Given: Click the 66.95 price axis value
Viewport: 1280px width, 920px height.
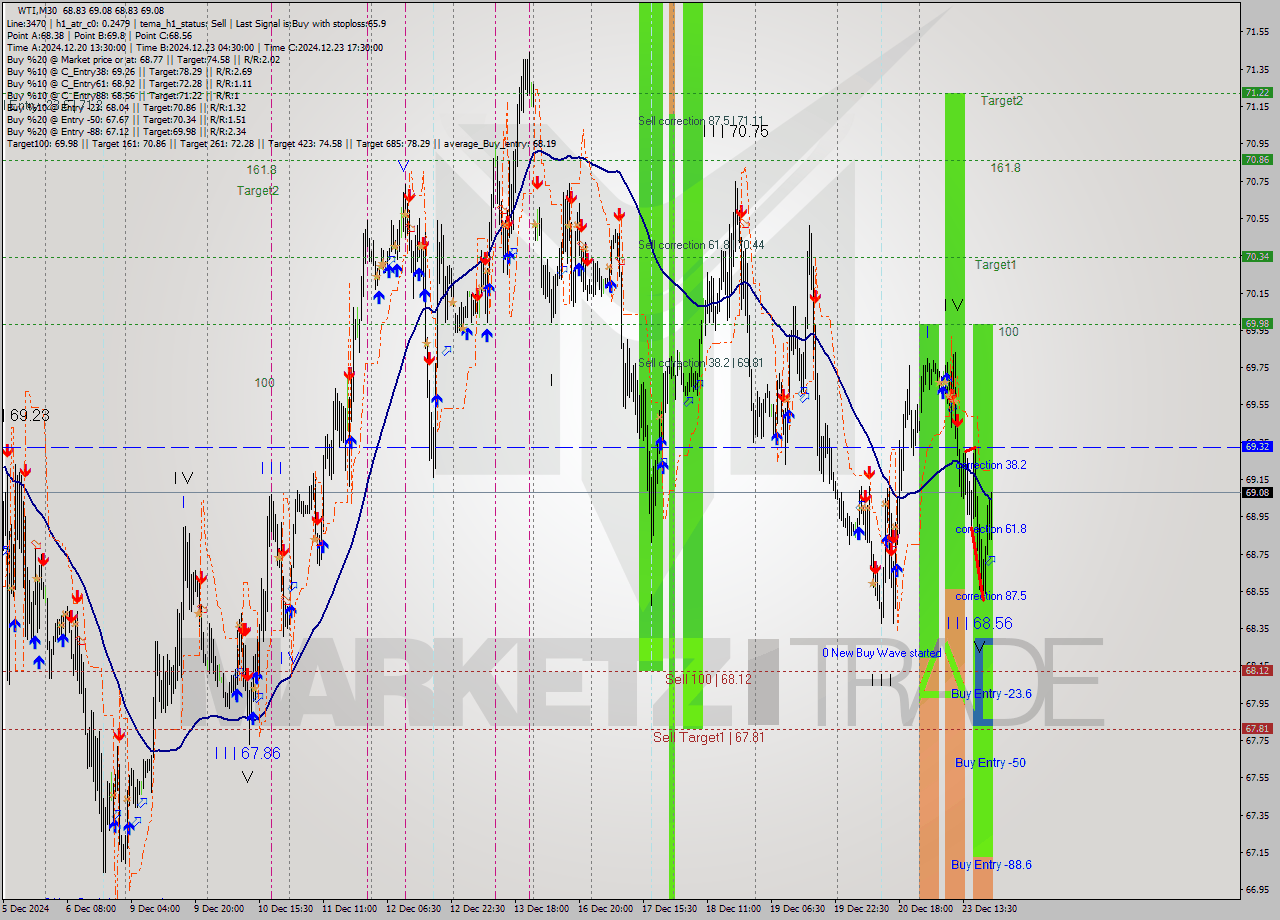Looking at the screenshot, I should pos(1258,889).
